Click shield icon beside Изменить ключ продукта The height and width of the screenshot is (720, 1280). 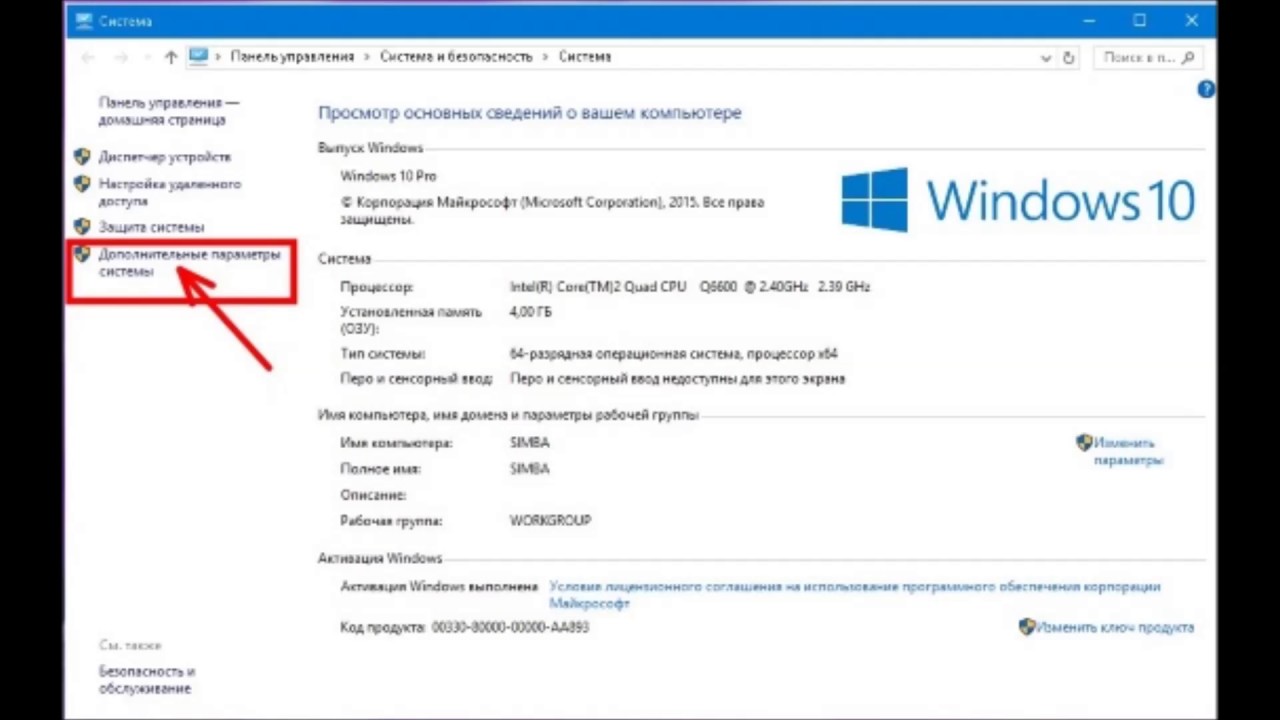pyautogui.click(x=1027, y=627)
